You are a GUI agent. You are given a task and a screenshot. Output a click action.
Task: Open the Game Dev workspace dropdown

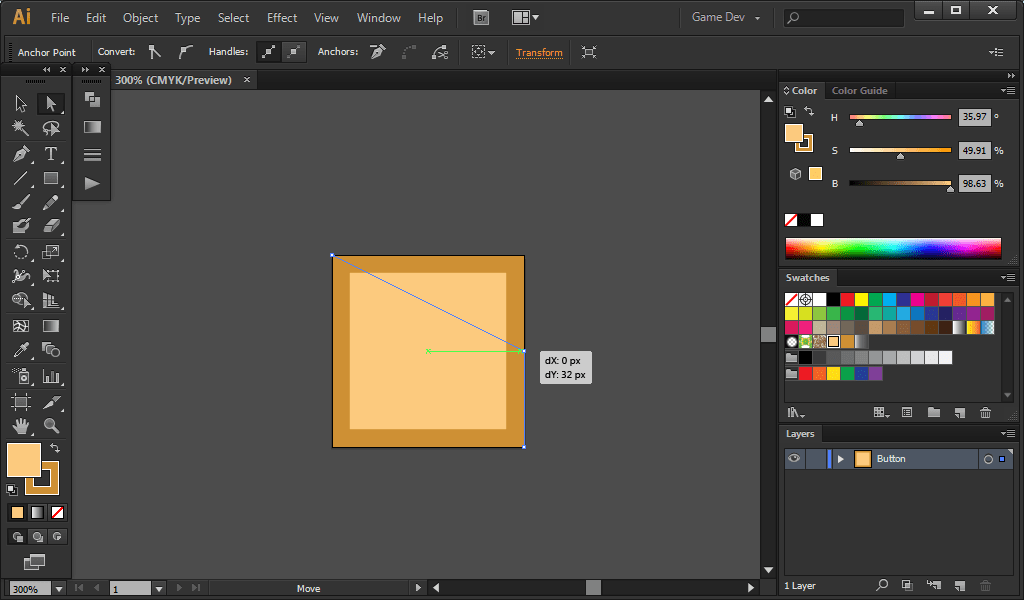click(724, 17)
